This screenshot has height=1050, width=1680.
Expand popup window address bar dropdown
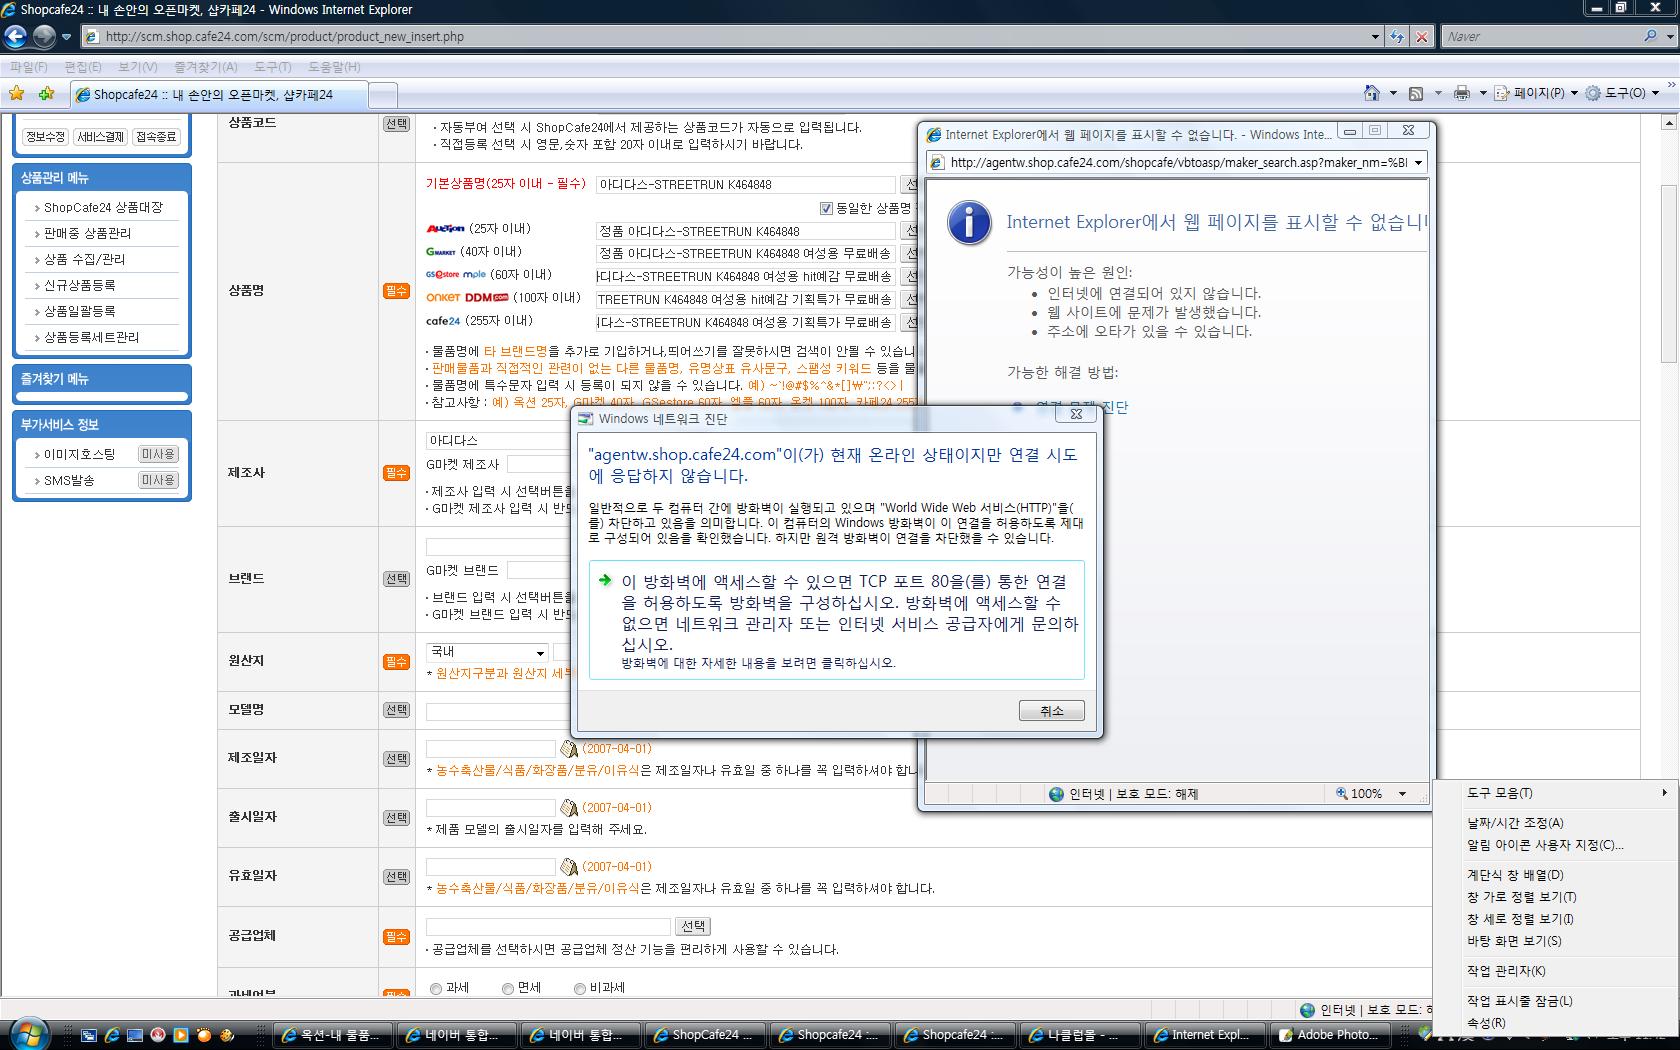[x=1418, y=163]
